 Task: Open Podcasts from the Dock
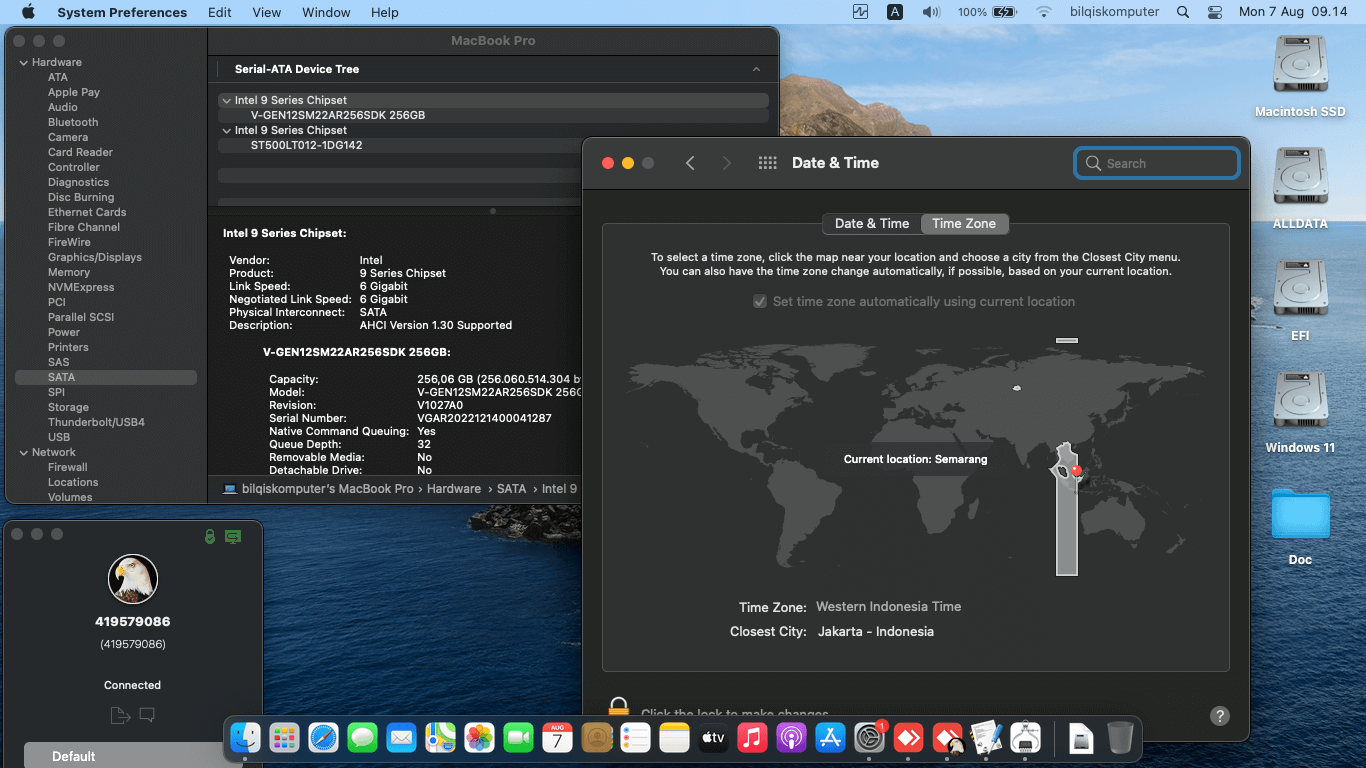click(x=791, y=738)
